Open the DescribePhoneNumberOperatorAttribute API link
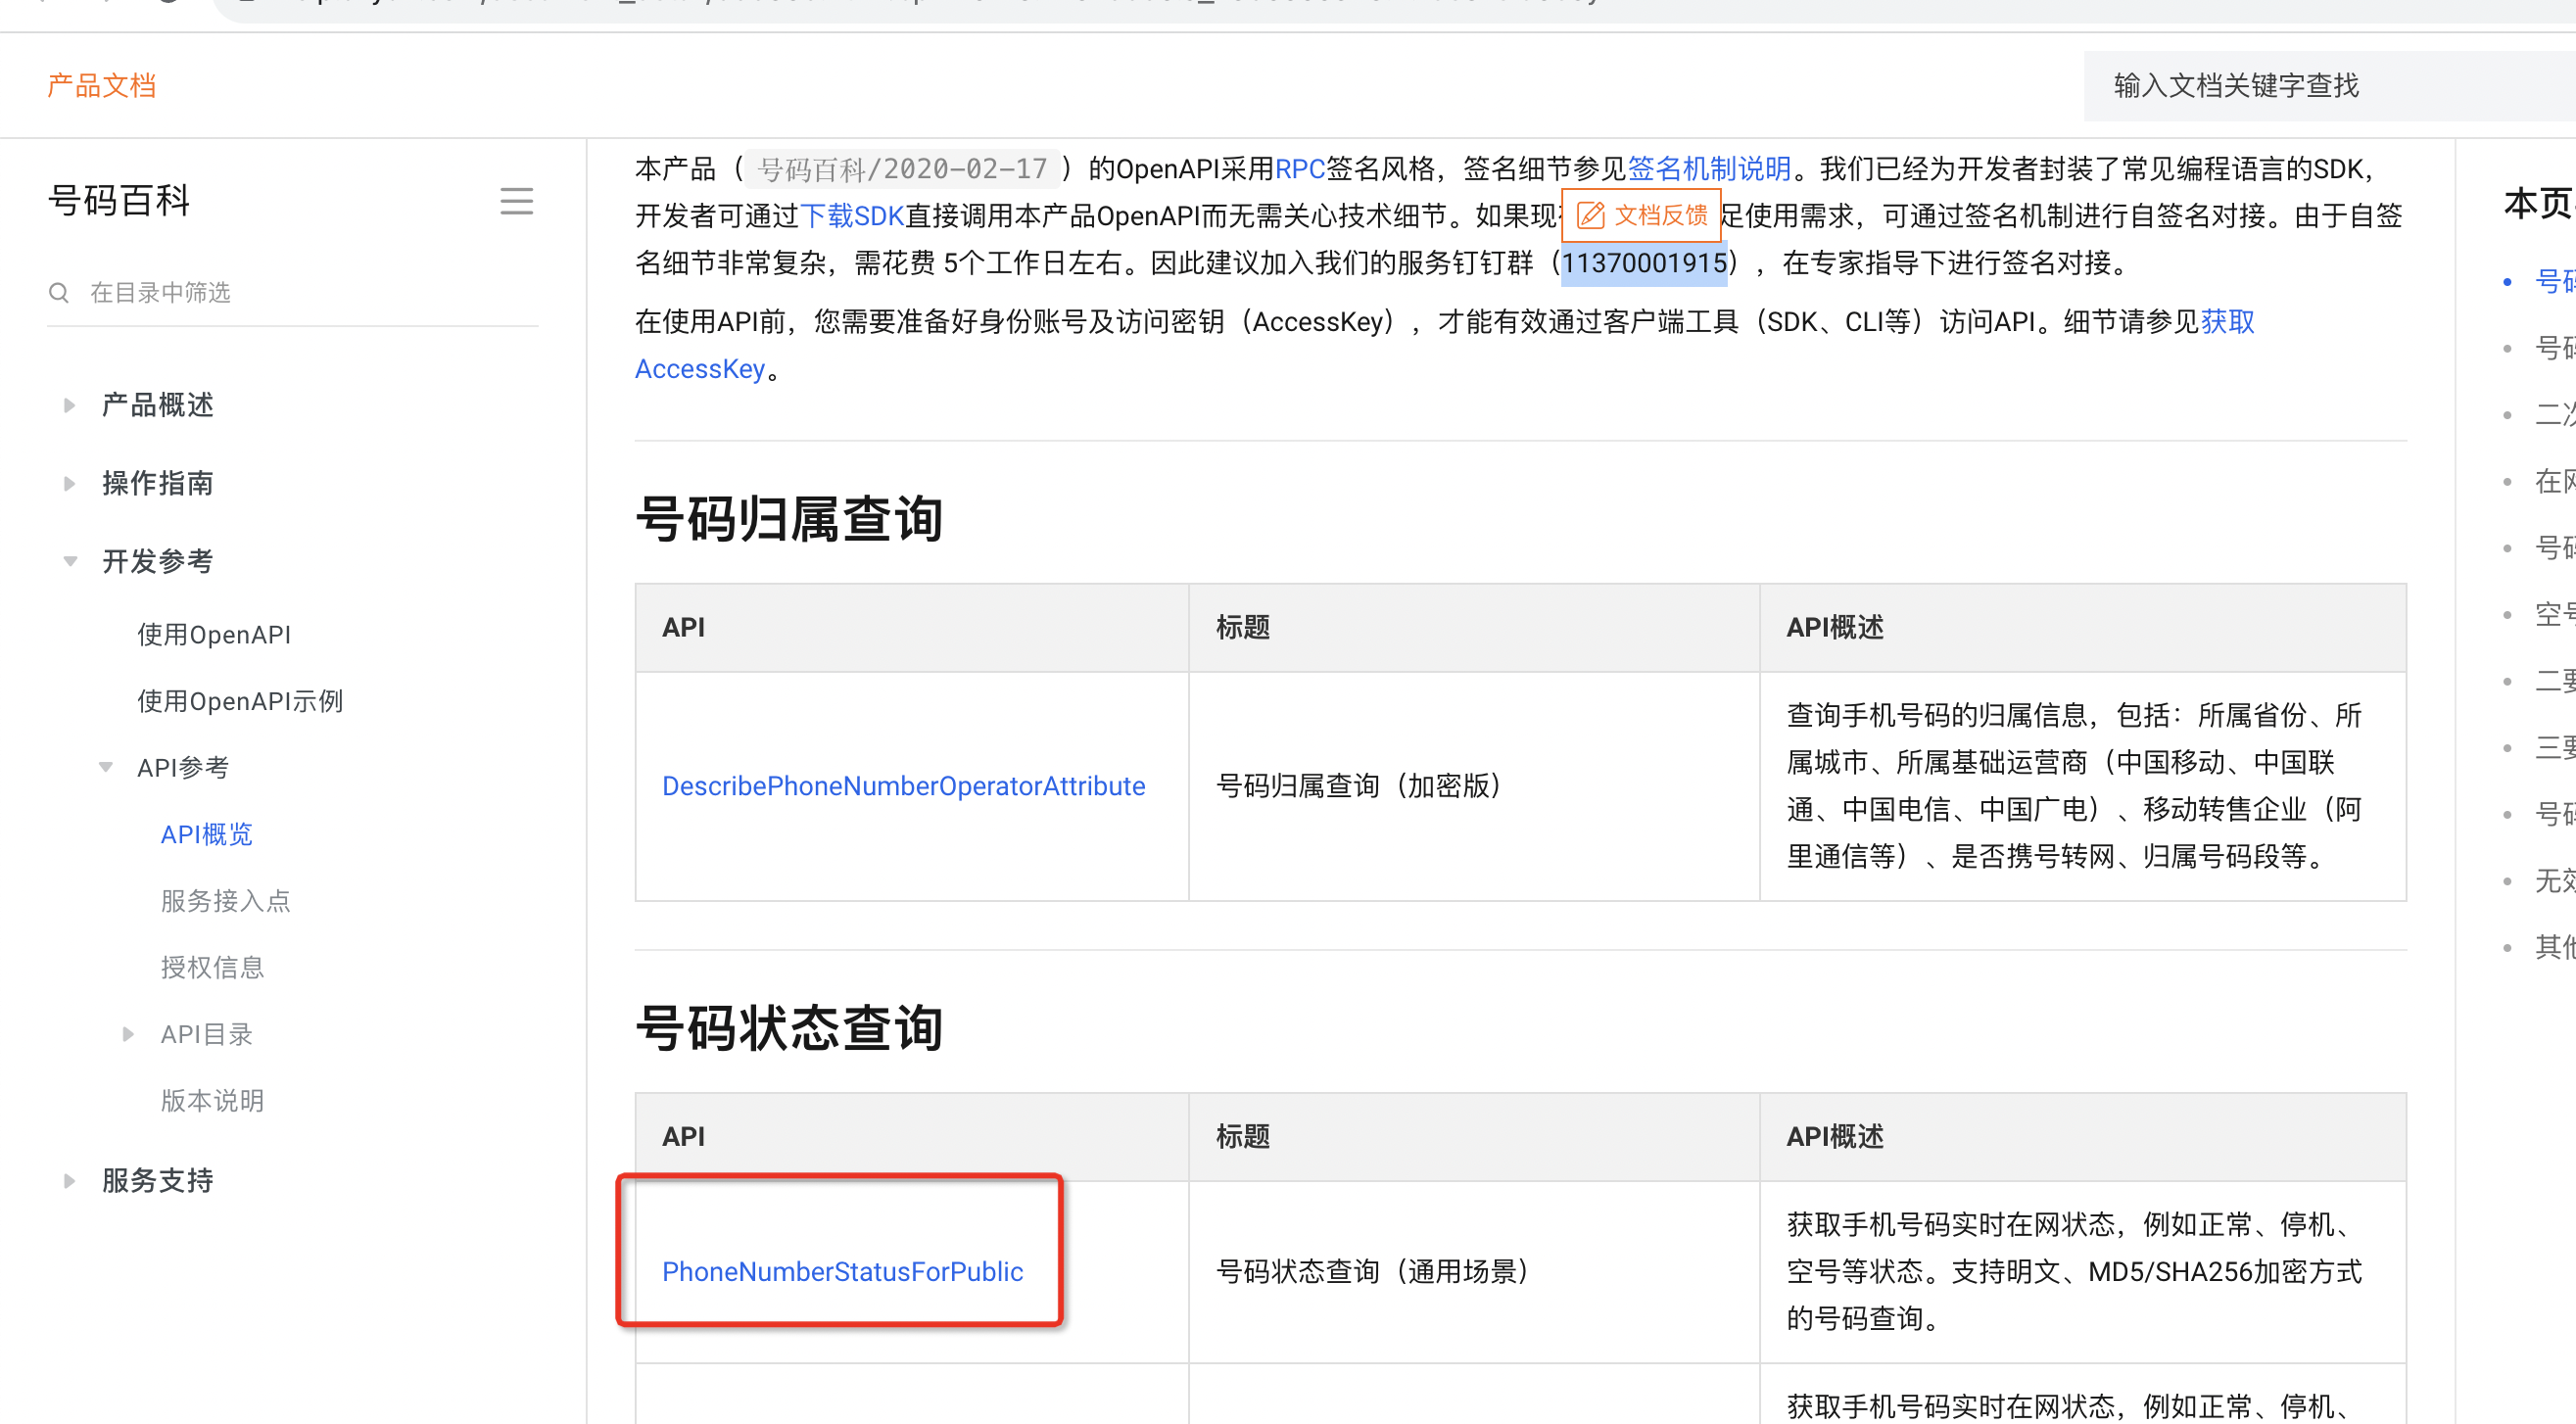Viewport: 2576px width, 1424px height. point(903,786)
